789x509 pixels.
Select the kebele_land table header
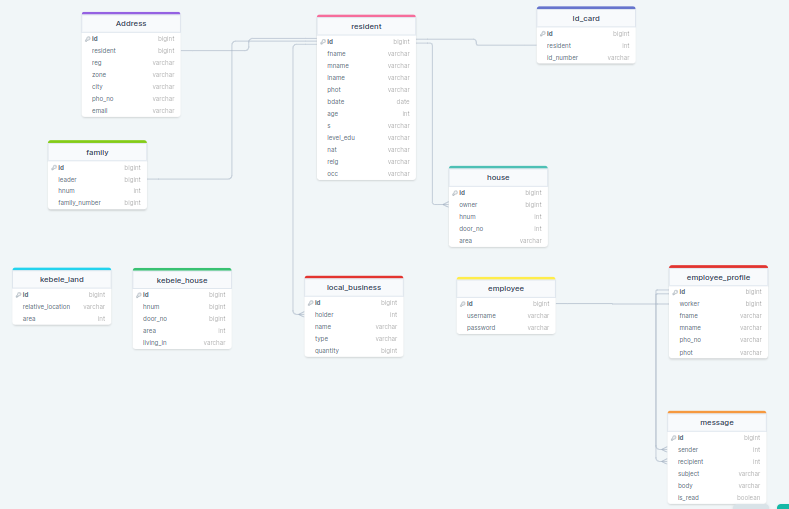point(62,279)
